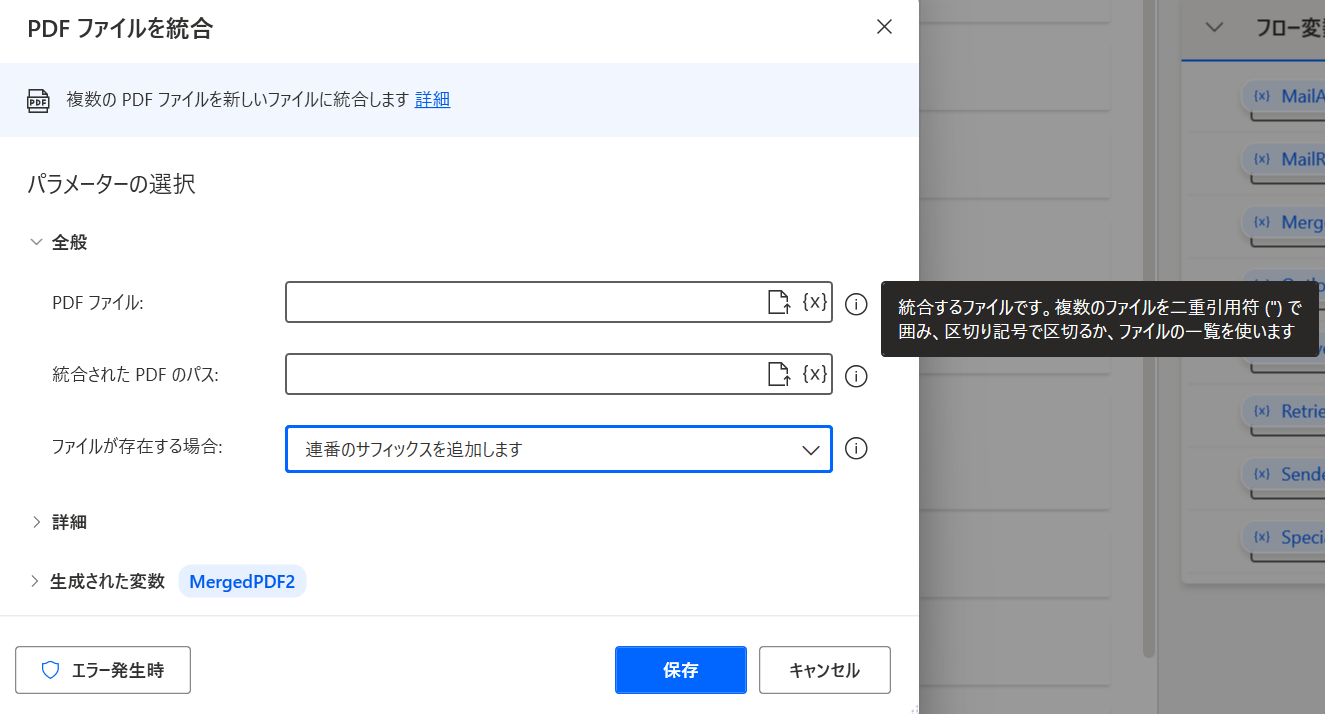1325x714 pixels.
Task: Click info icon next to ファイルが存在する場合
Action: (856, 448)
